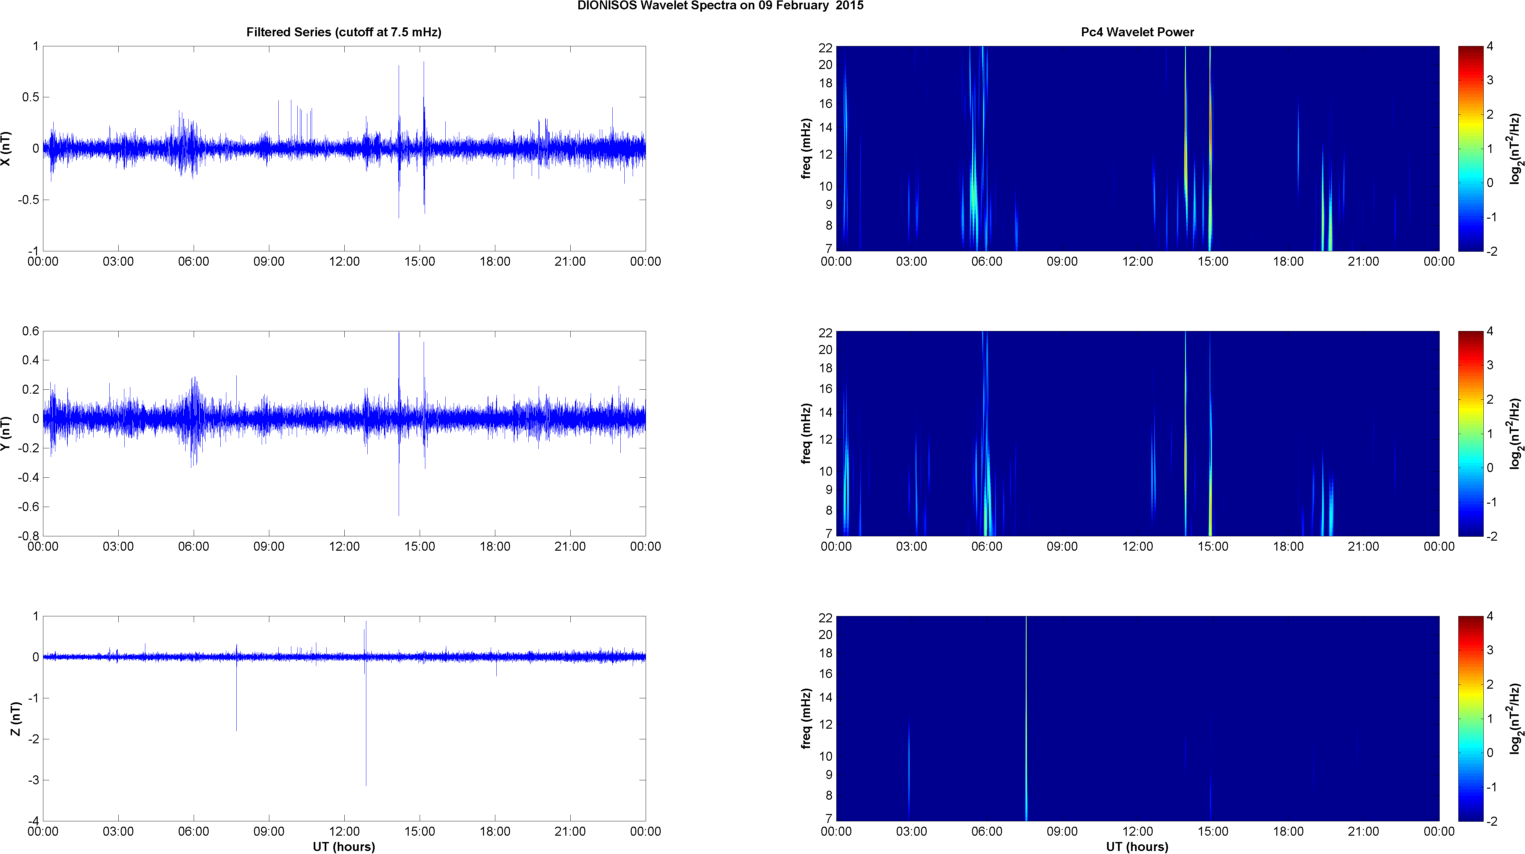Image resolution: width=1525 pixels, height=854 pixels.
Task: Click the Y (nT) axis label
Action: 7,433
